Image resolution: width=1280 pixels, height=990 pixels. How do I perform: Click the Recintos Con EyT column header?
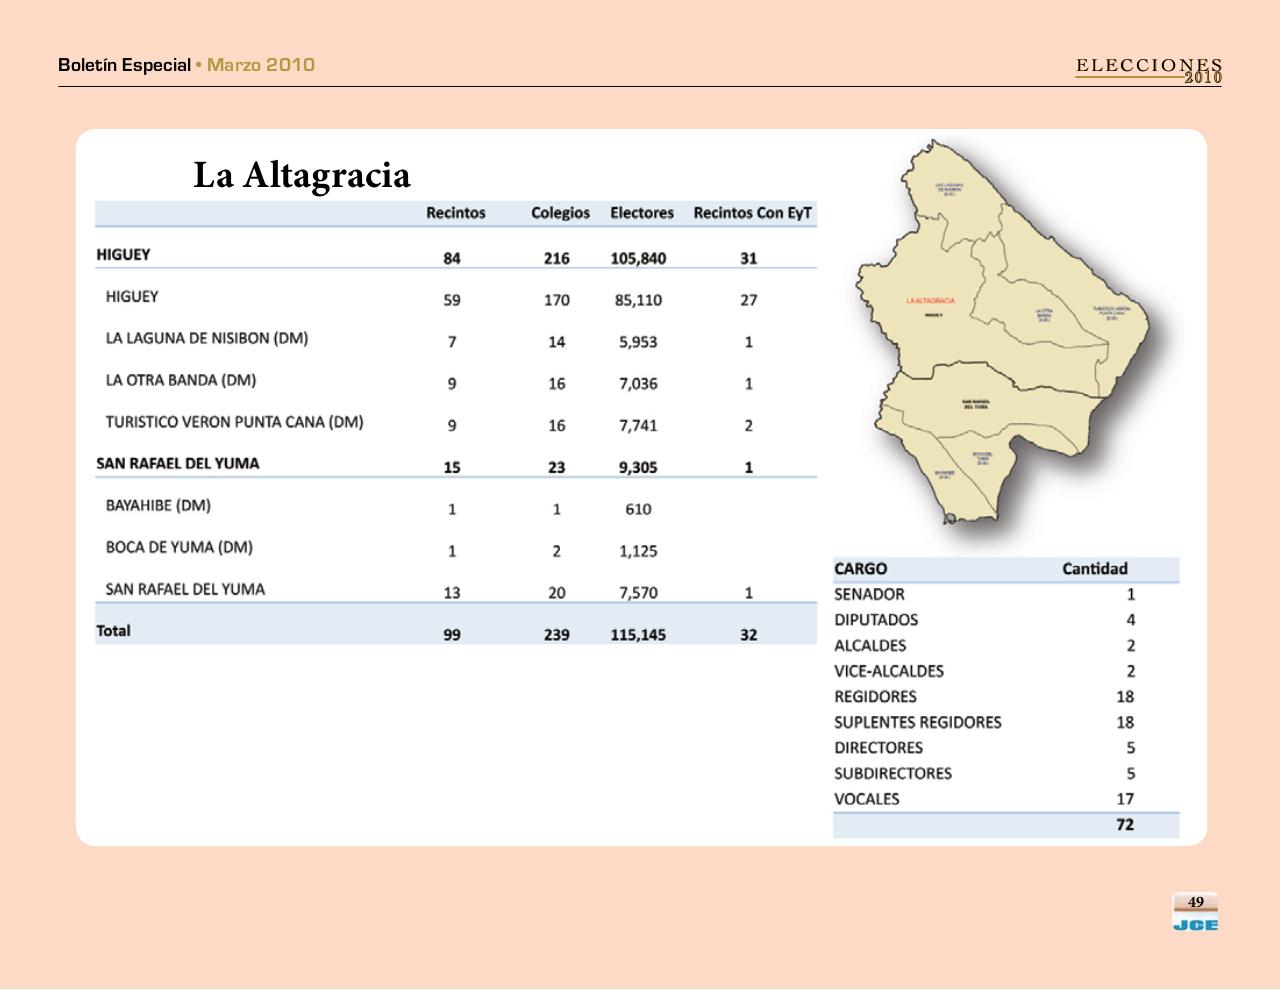pos(752,213)
